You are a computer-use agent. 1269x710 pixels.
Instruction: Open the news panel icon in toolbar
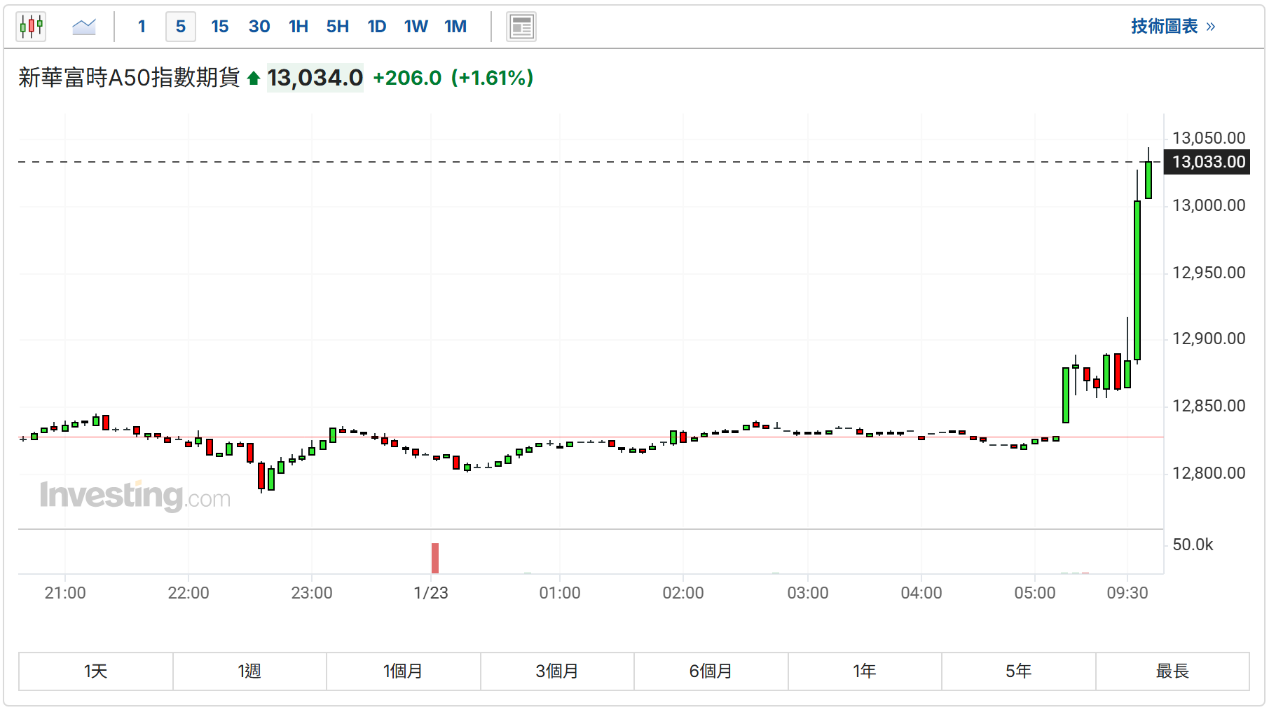(x=521, y=26)
